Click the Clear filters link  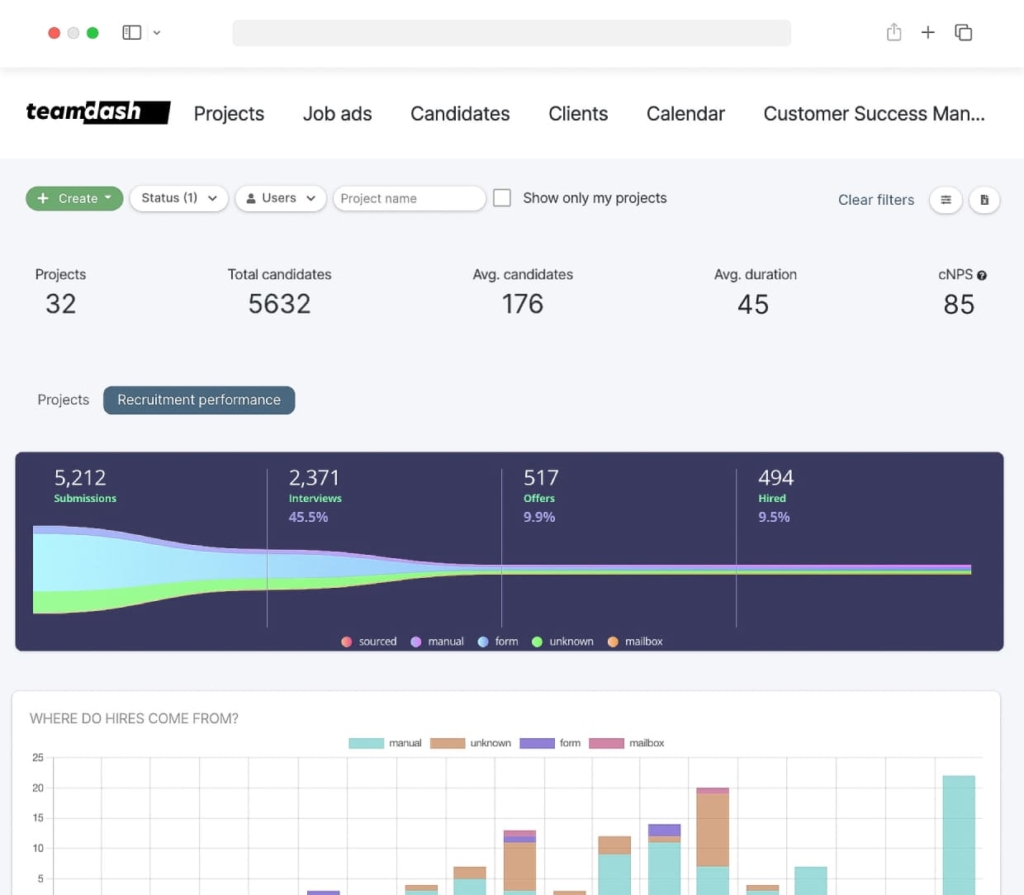875,199
